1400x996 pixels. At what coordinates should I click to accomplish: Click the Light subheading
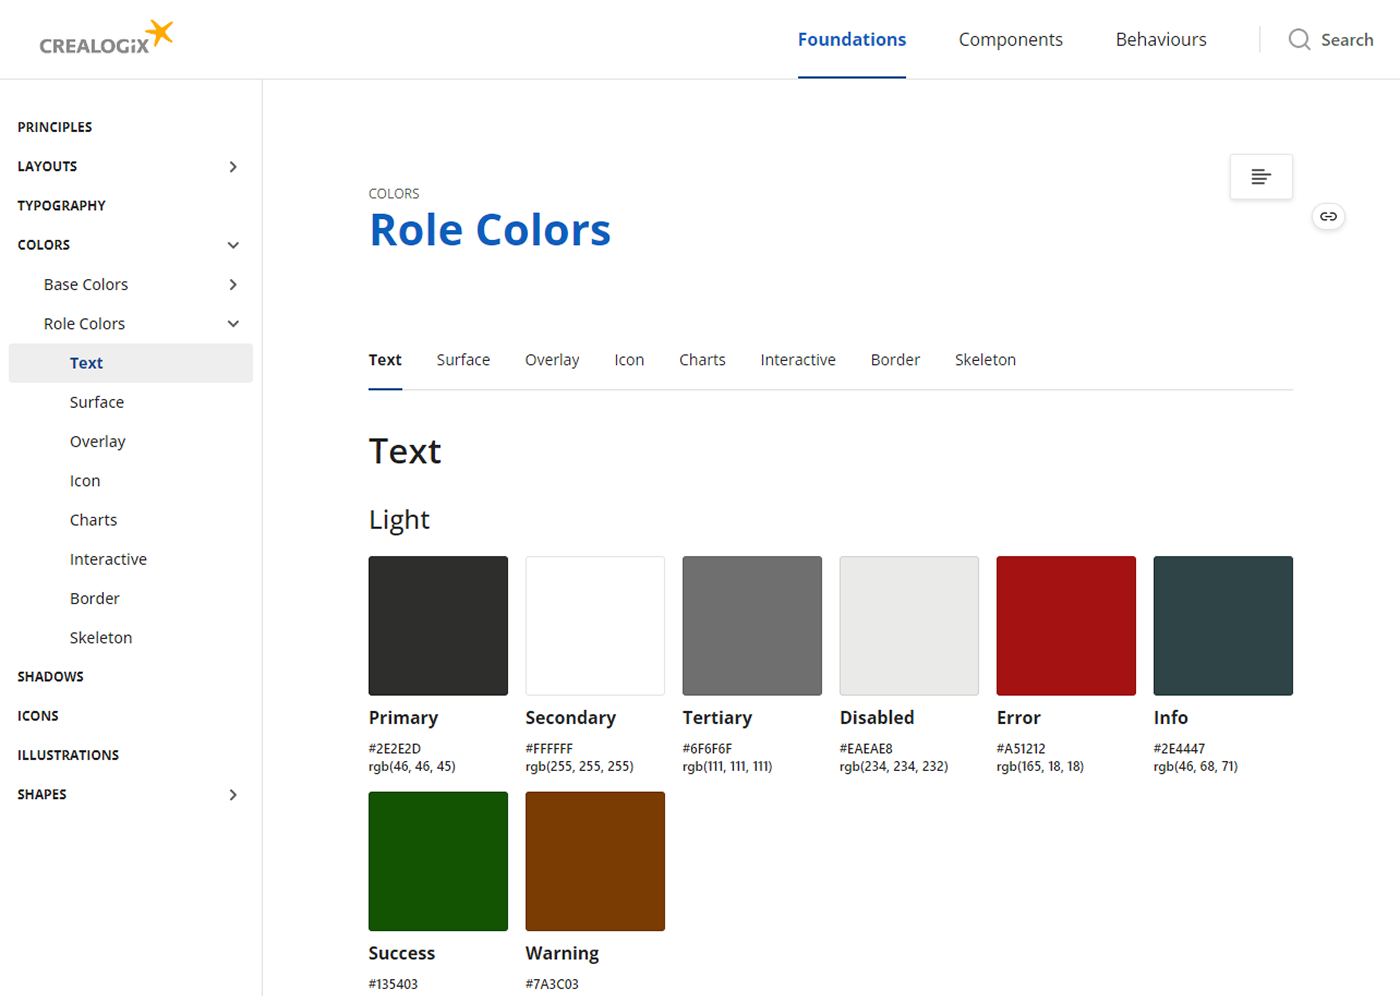tap(399, 520)
